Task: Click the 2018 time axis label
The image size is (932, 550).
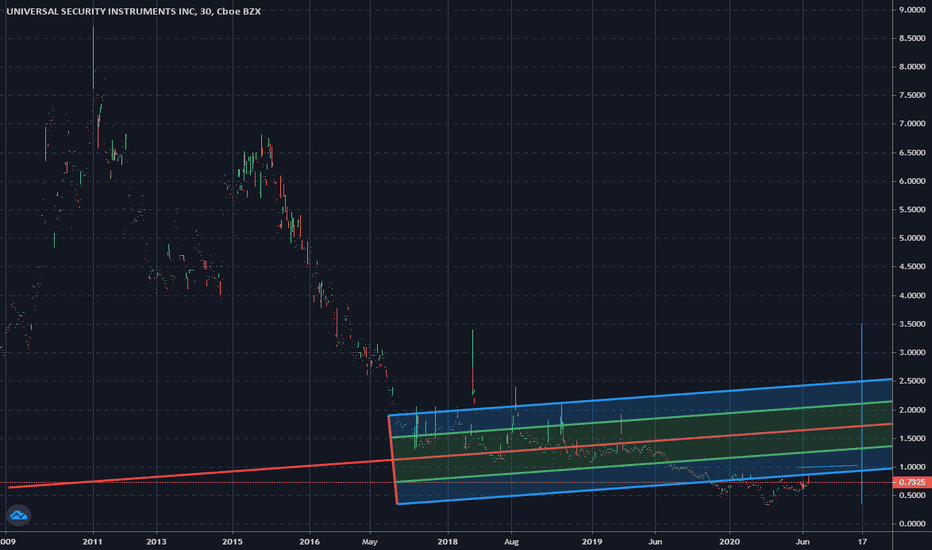Action: click(448, 542)
